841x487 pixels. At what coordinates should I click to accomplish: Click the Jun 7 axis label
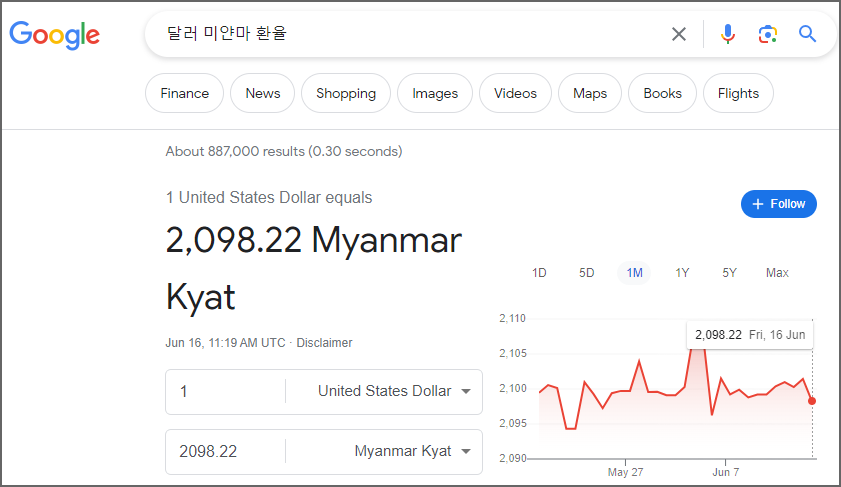click(726, 473)
